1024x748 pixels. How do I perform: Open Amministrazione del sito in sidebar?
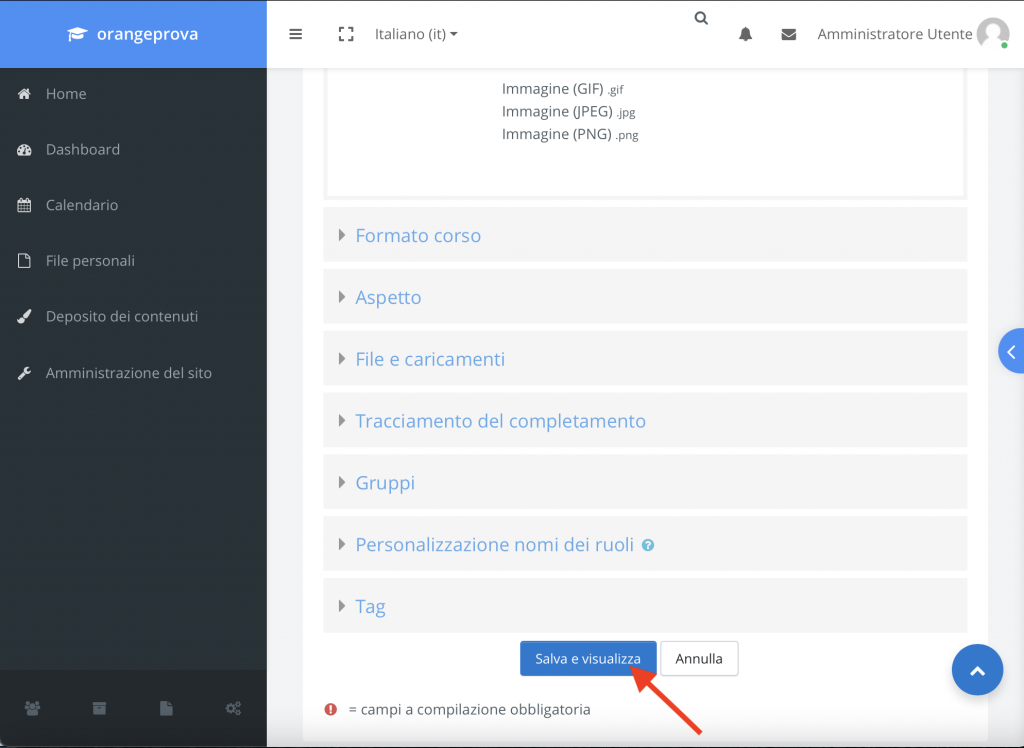click(129, 373)
